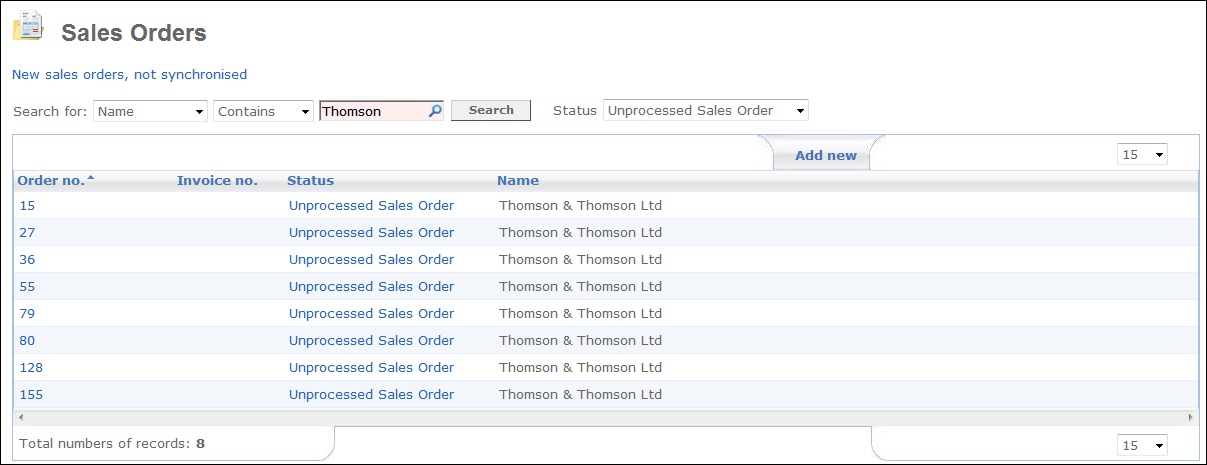Screen dimensions: 1207x465
Task: Click the horizontal scrollbar track
Action: pos(605,416)
